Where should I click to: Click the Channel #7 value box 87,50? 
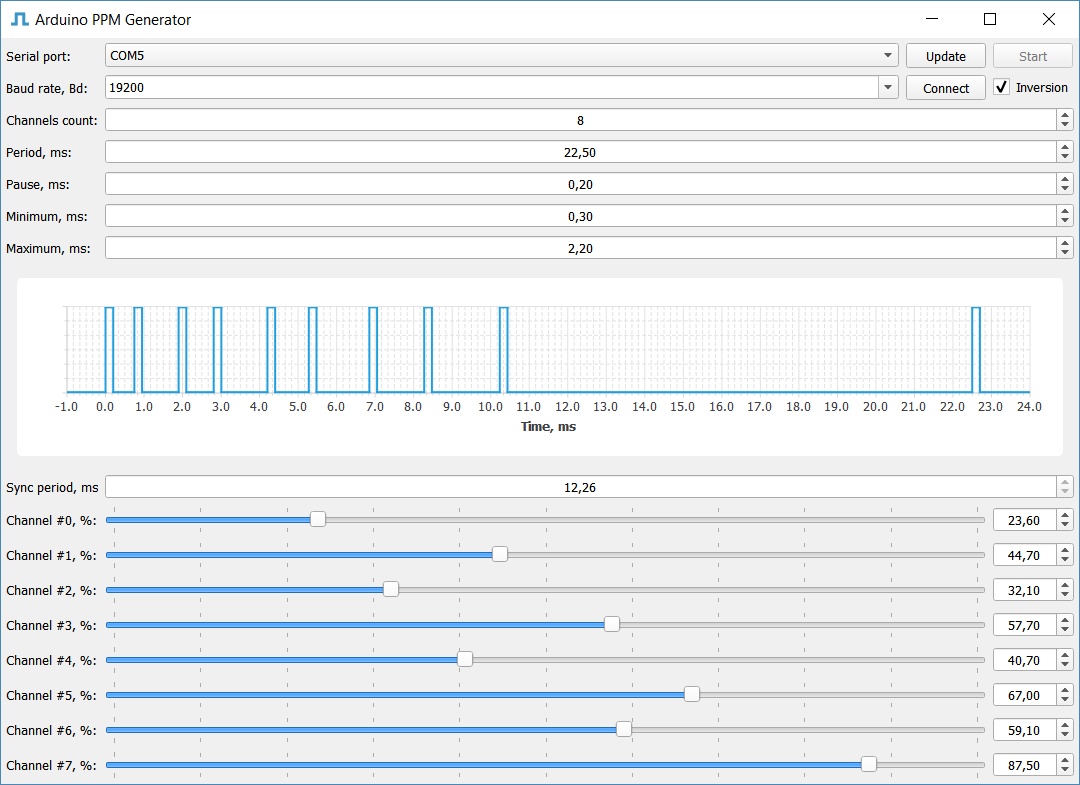1024,766
